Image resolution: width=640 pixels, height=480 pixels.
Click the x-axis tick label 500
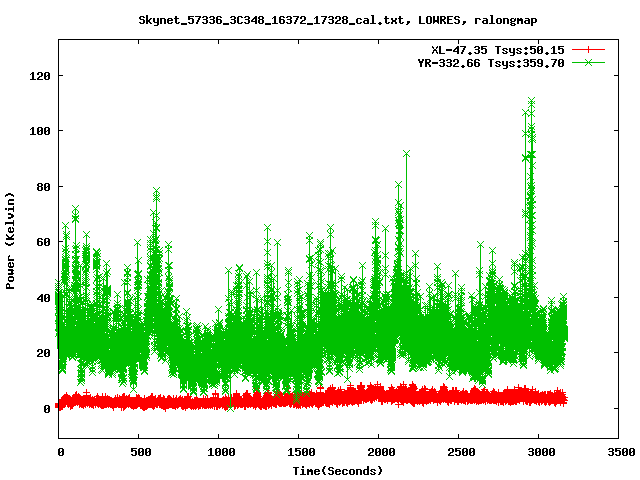(141, 452)
